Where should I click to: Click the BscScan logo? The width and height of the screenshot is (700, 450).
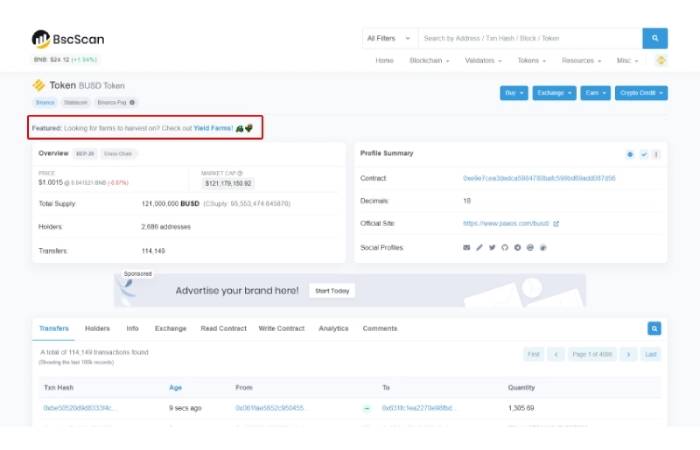coord(68,39)
